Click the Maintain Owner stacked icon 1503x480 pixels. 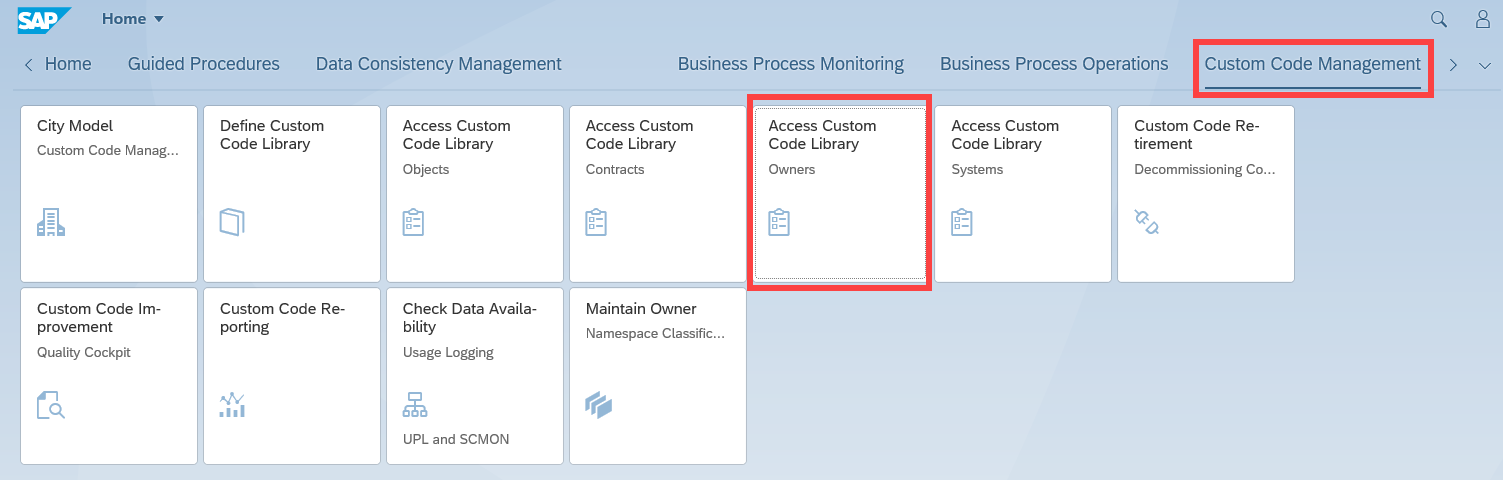tap(598, 405)
